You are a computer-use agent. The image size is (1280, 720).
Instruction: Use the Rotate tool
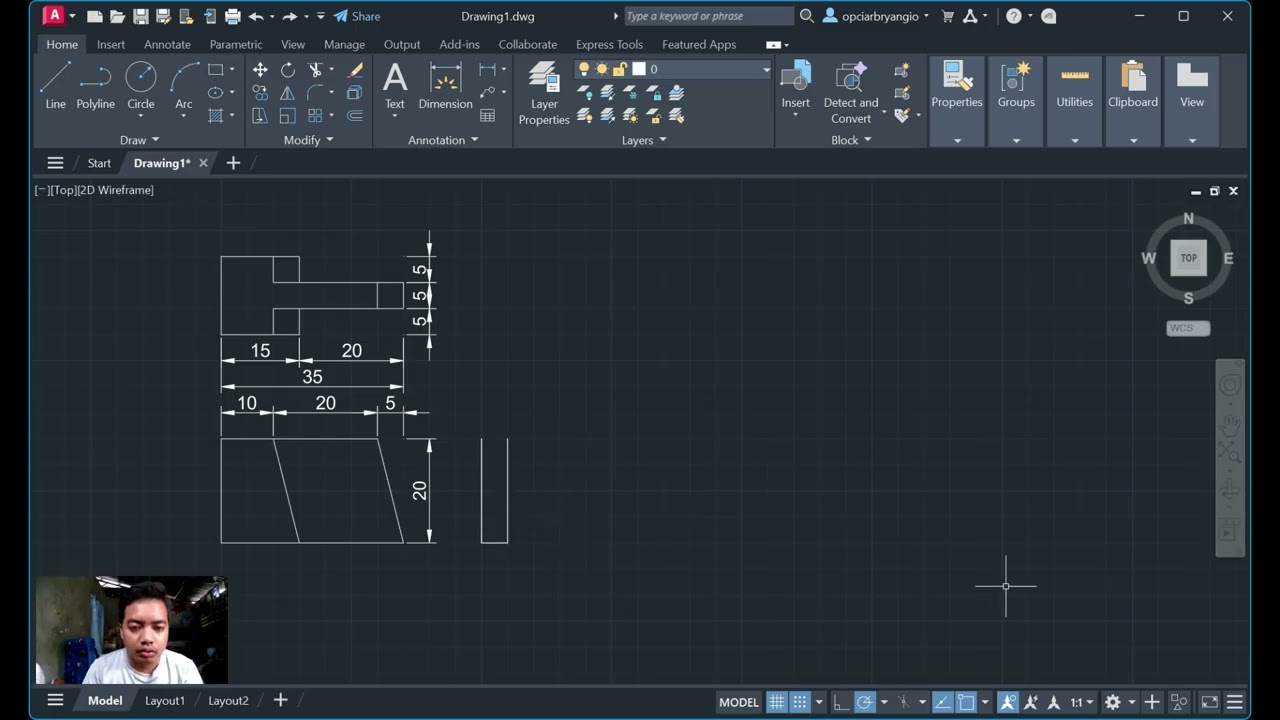[288, 70]
